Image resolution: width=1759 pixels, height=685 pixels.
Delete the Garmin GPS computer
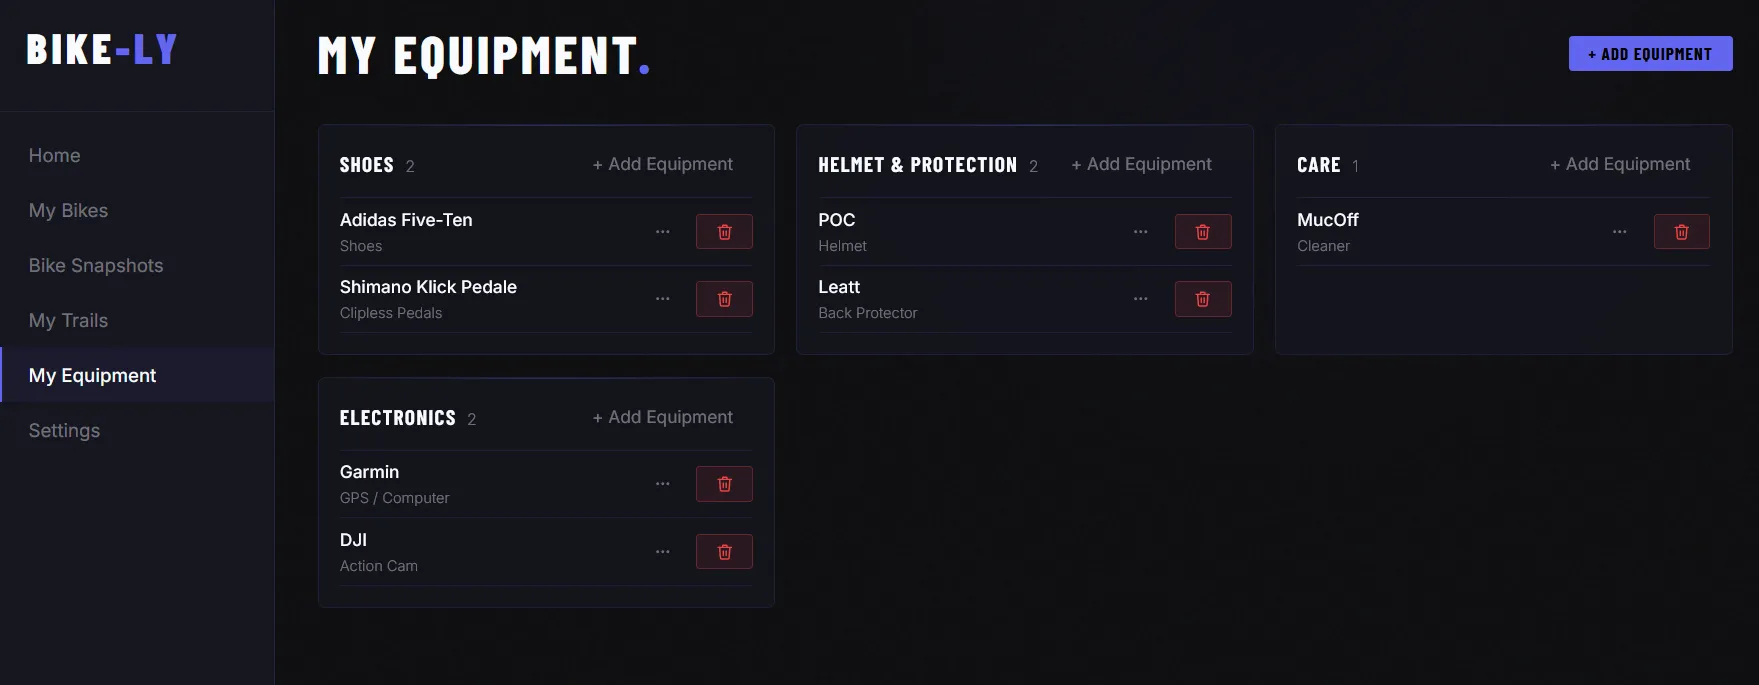tap(724, 483)
